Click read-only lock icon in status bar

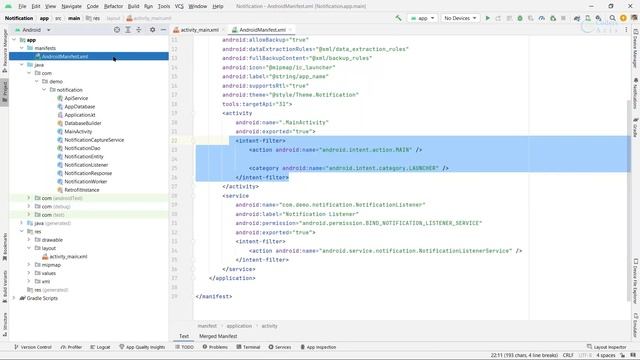(x=622, y=356)
